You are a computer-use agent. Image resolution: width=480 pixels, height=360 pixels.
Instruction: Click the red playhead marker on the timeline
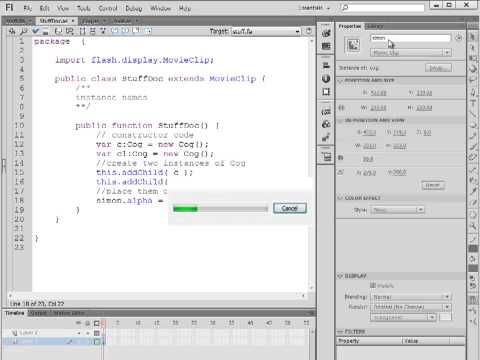click(104, 323)
